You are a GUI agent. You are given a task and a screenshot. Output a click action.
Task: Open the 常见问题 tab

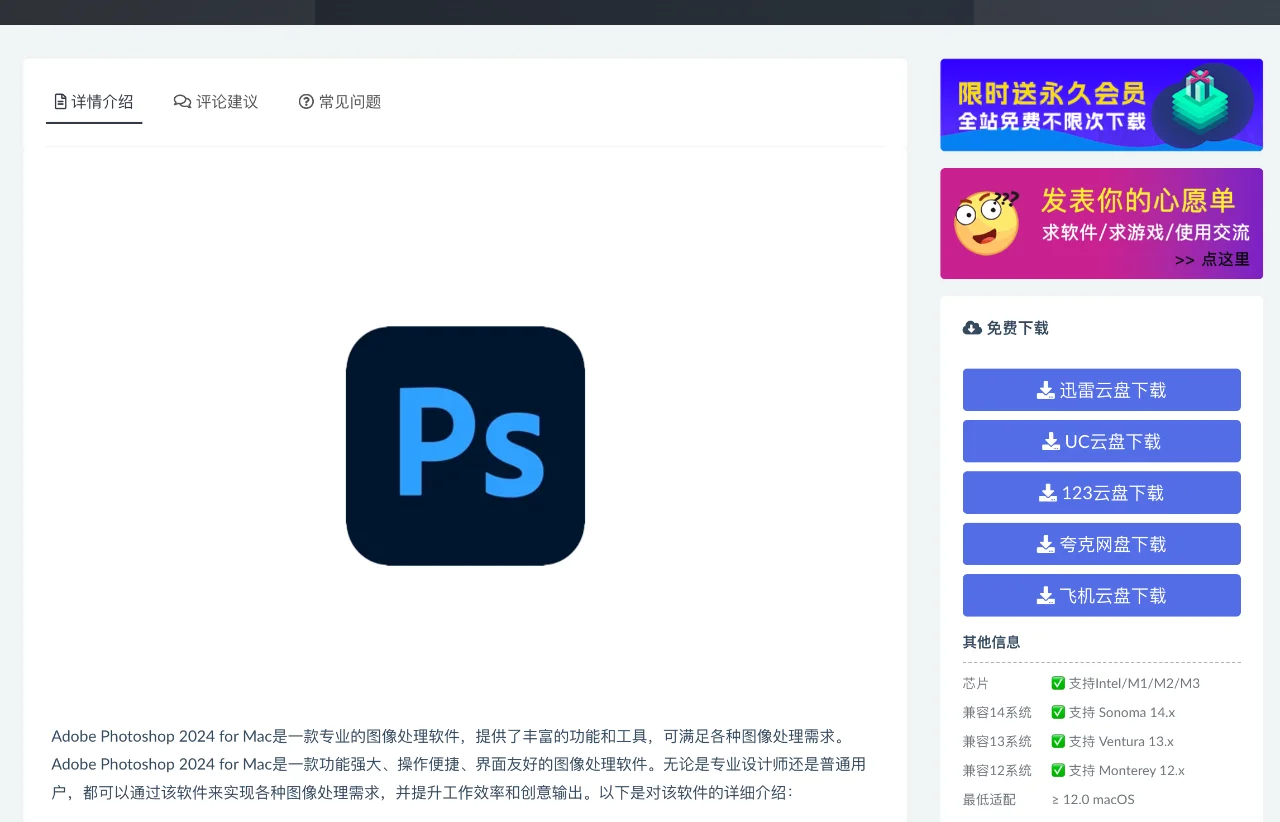point(340,102)
